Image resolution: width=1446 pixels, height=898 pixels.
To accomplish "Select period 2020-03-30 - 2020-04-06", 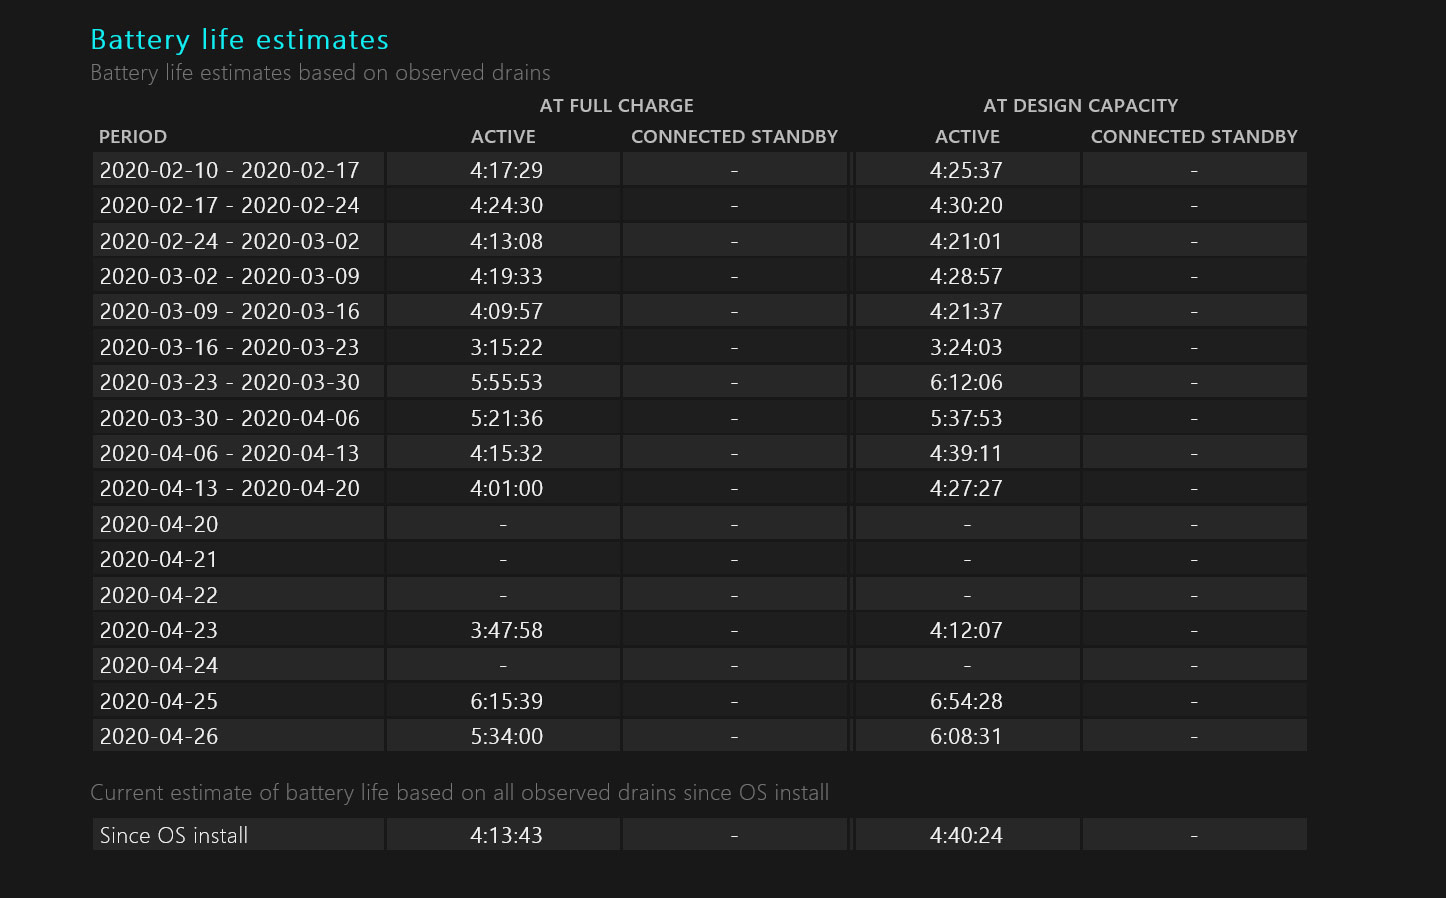I will pyautogui.click(x=229, y=418).
